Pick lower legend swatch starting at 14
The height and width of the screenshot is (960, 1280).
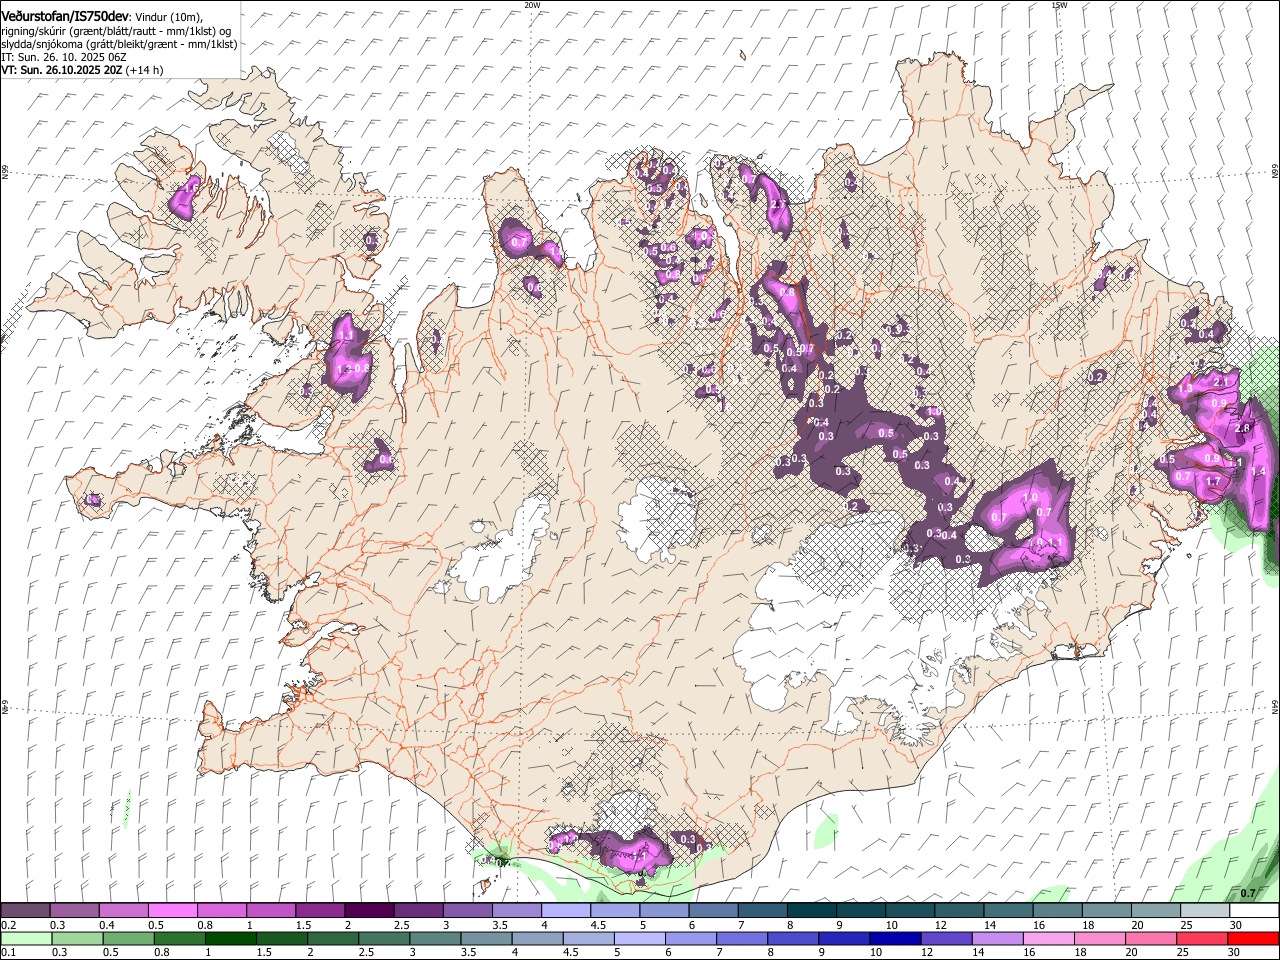point(996,938)
